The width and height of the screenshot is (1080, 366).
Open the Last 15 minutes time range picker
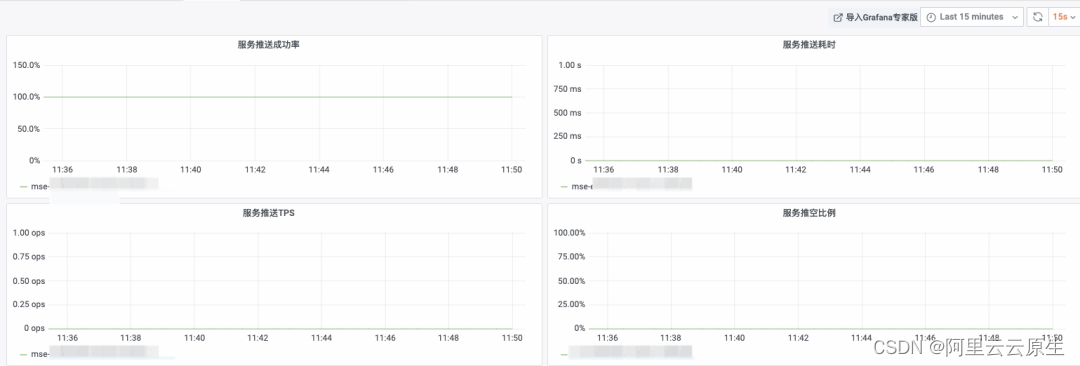pos(972,17)
